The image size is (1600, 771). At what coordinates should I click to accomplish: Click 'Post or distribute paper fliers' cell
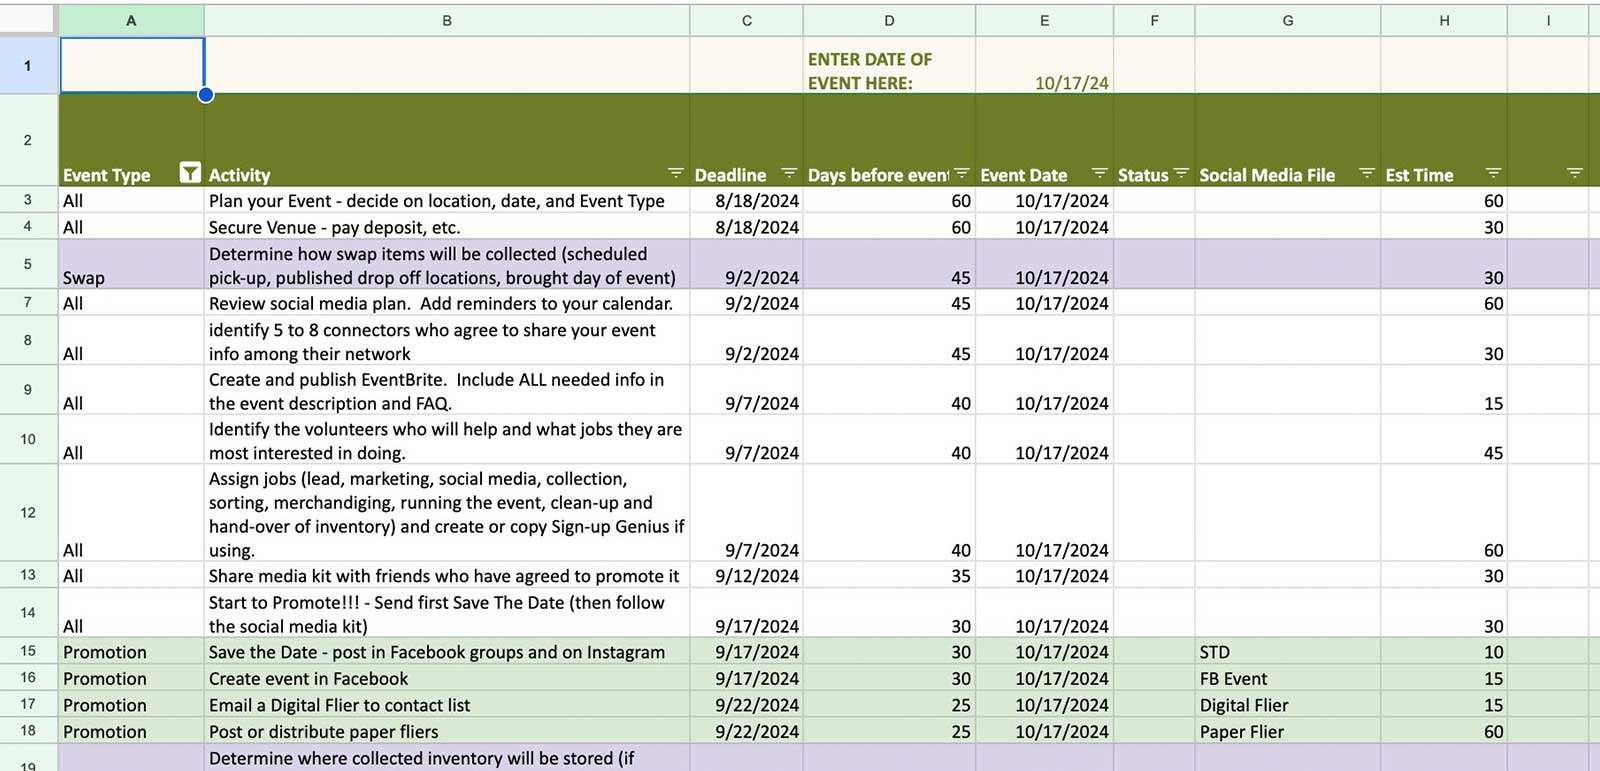point(447,731)
